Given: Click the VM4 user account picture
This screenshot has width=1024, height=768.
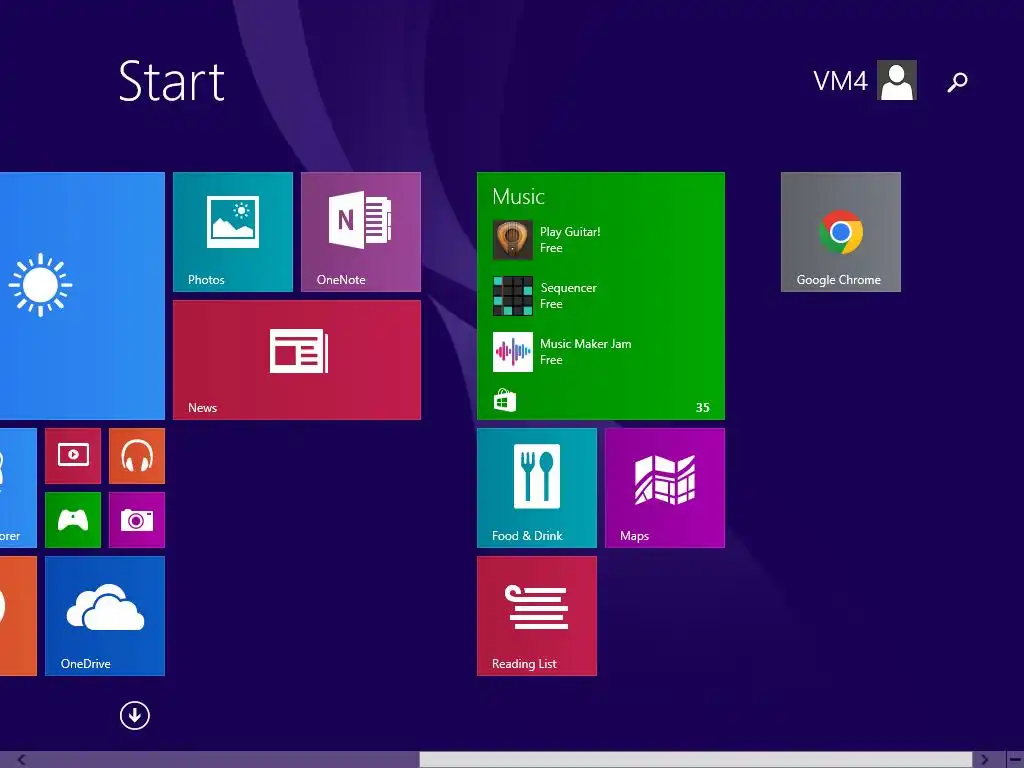Looking at the screenshot, I should tap(897, 80).
